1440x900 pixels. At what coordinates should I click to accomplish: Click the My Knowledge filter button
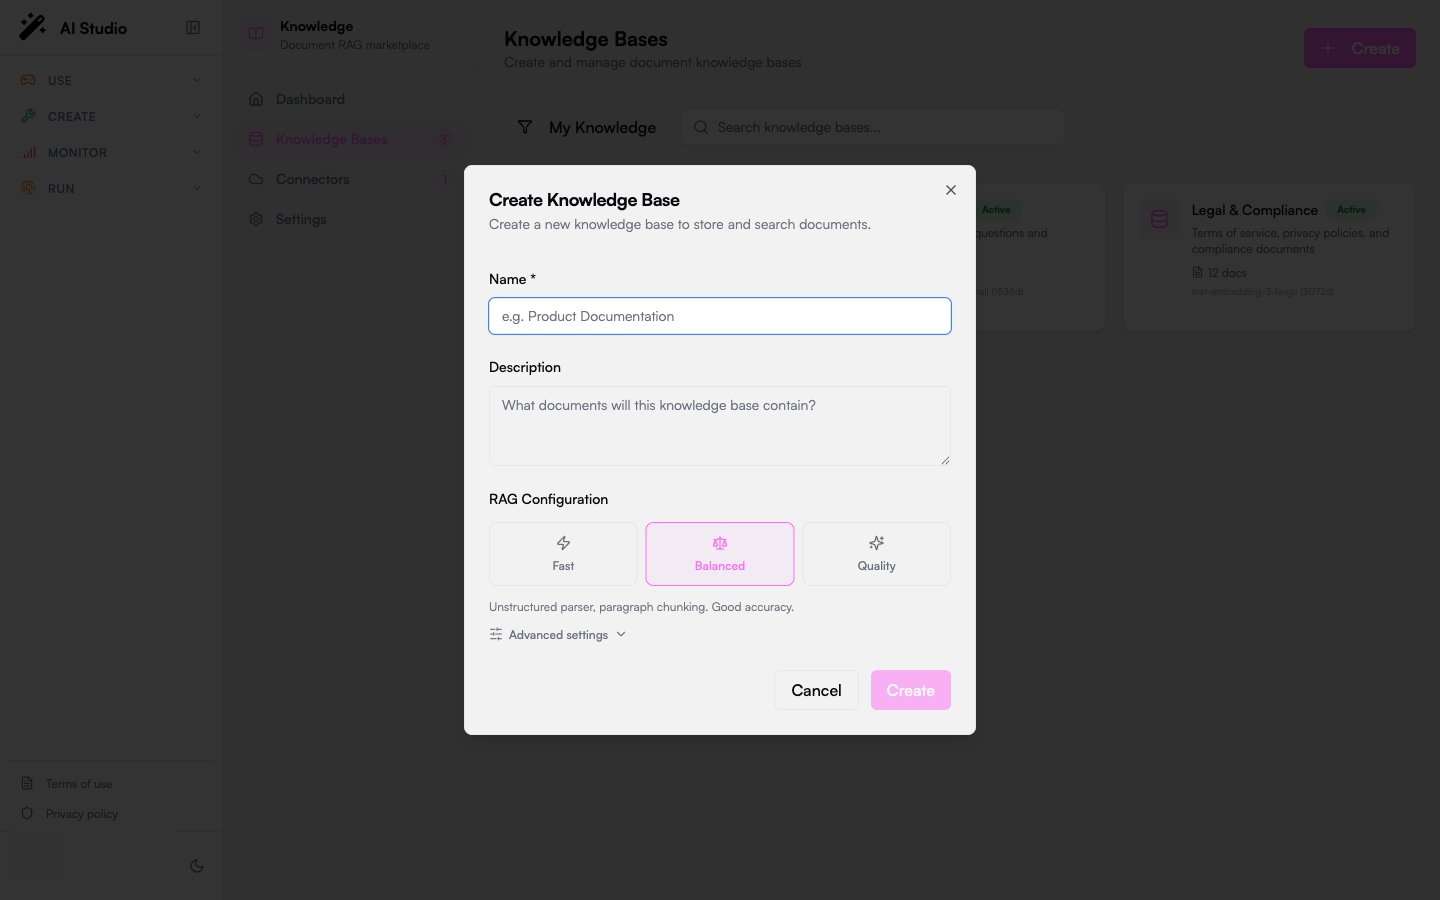[x=586, y=127]
